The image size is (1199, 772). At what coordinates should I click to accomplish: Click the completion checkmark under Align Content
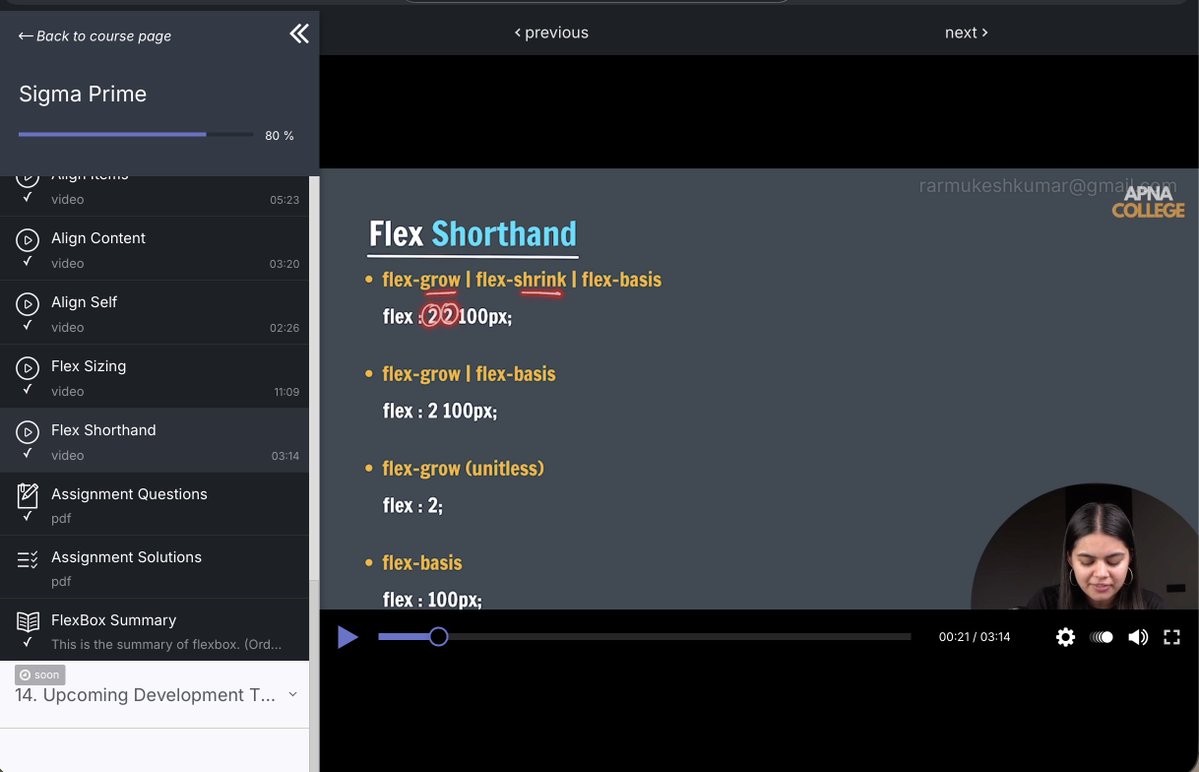28,261
